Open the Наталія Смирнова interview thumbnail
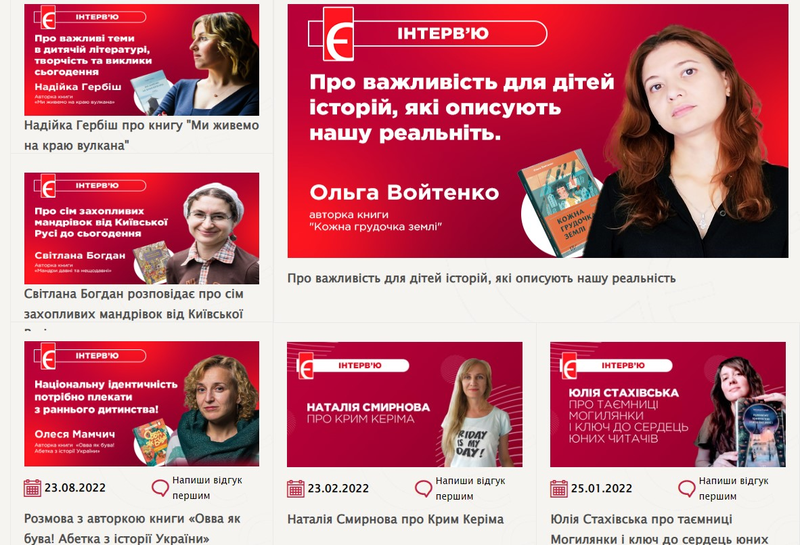Image resolution: width=800 pixels, height=545 pixels. (x=405, y=404)
